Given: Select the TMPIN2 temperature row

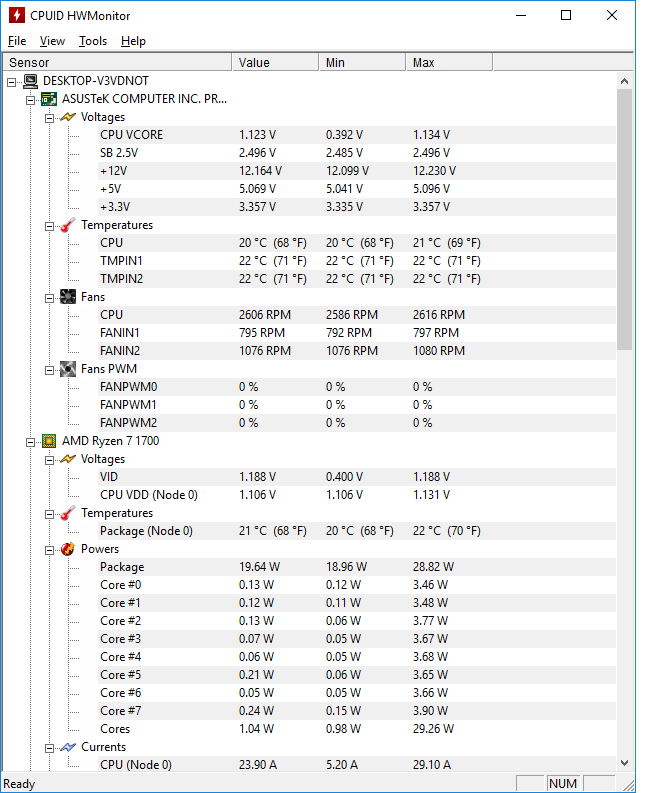Looking at the screenshot, I should tap(357, 279).
